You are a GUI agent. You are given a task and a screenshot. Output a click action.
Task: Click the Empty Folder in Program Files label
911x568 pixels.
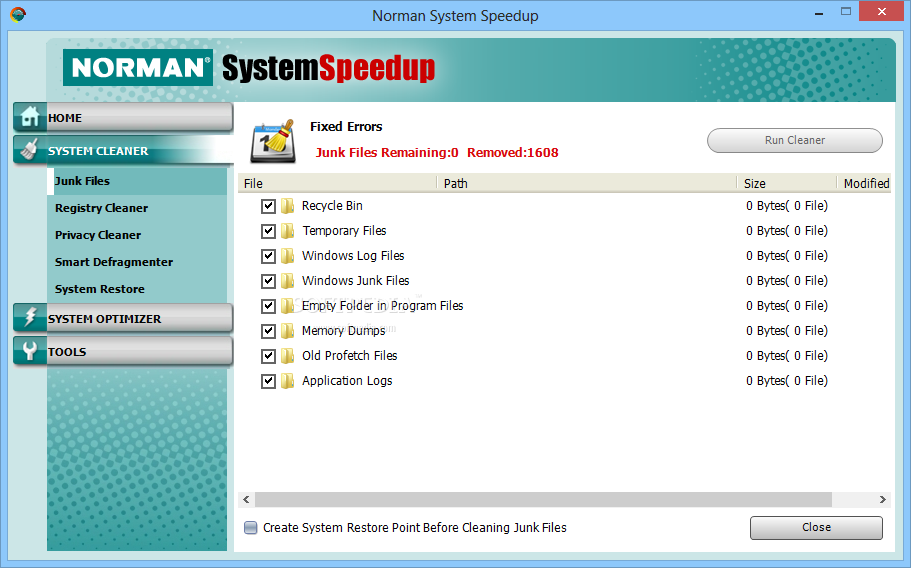click(x=382, y=305)
